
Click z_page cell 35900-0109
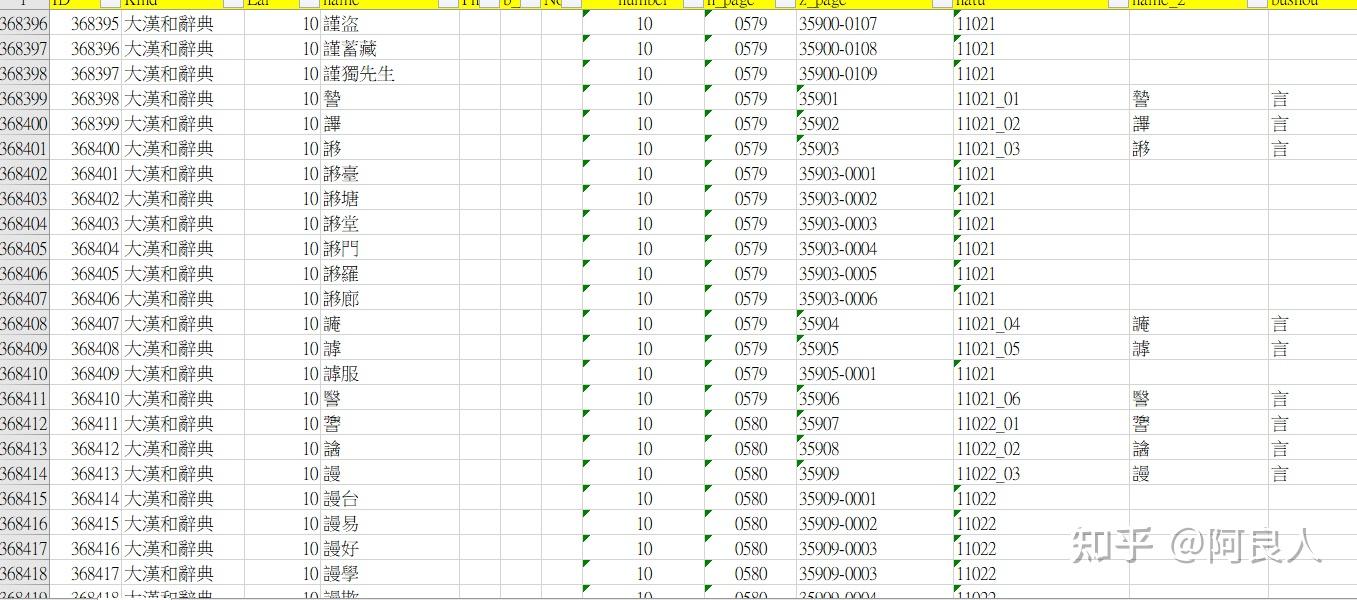coord(874,74)
